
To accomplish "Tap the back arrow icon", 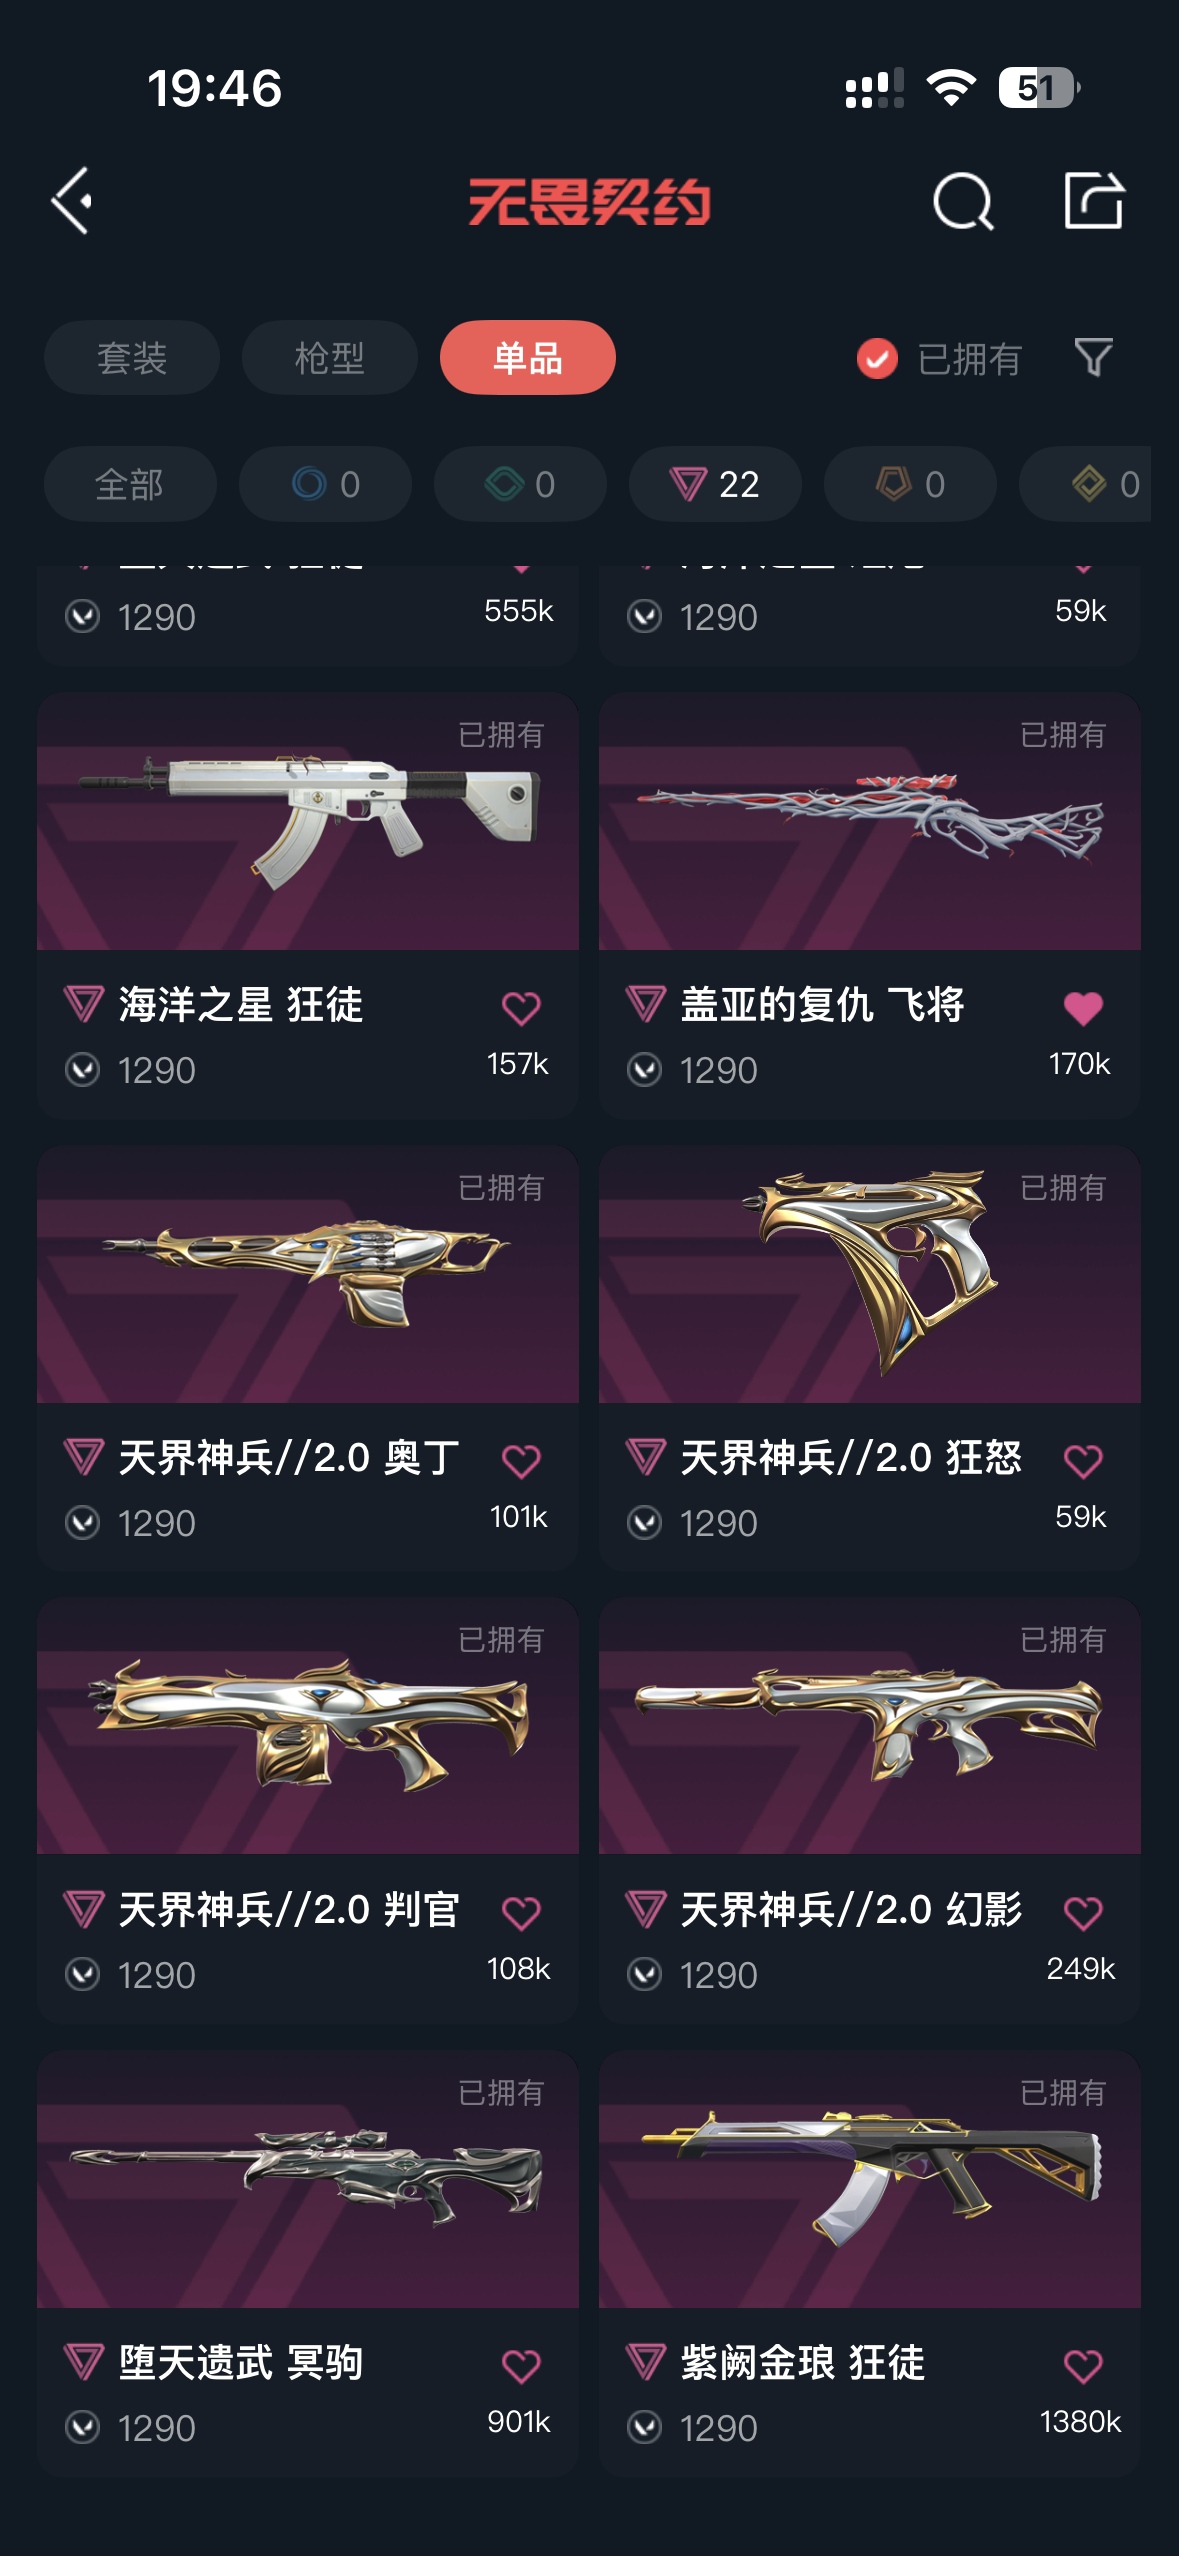I will (x=73, y=201).
